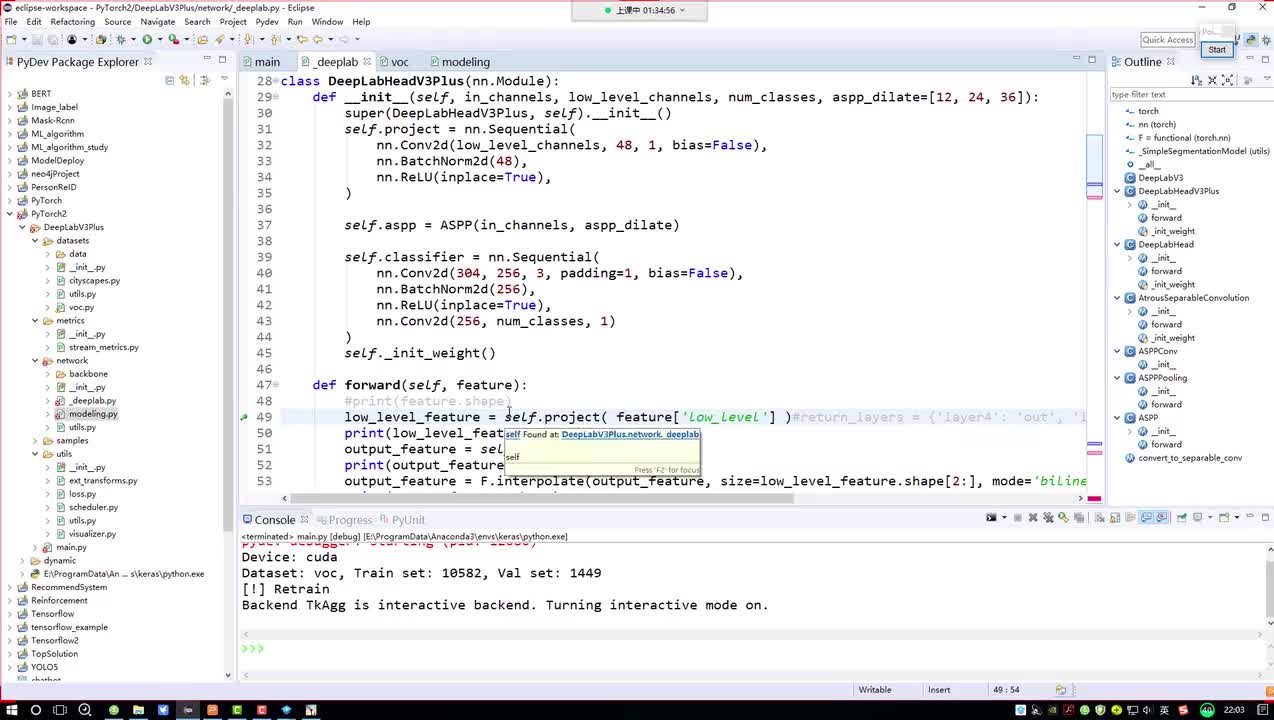
Task: Expand the BERT project
Action: (10, 94)
